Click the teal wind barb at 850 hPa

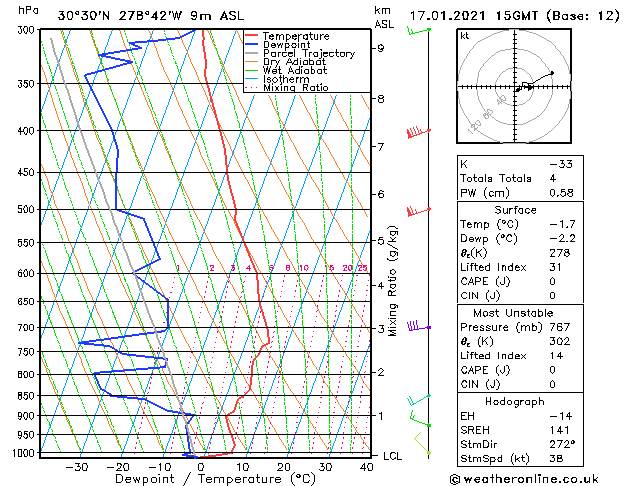point(419,400)
